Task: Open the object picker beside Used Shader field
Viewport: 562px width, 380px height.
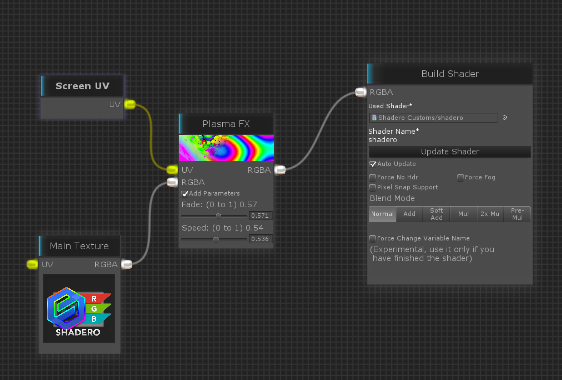Action: 505,118
